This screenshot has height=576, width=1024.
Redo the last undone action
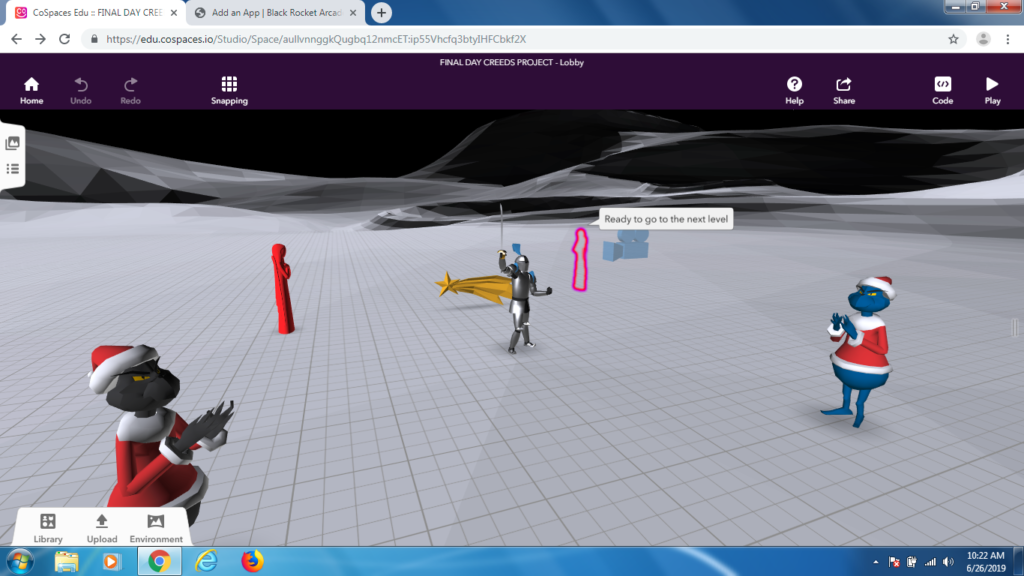pyautogui.click(x=130, y=90)
